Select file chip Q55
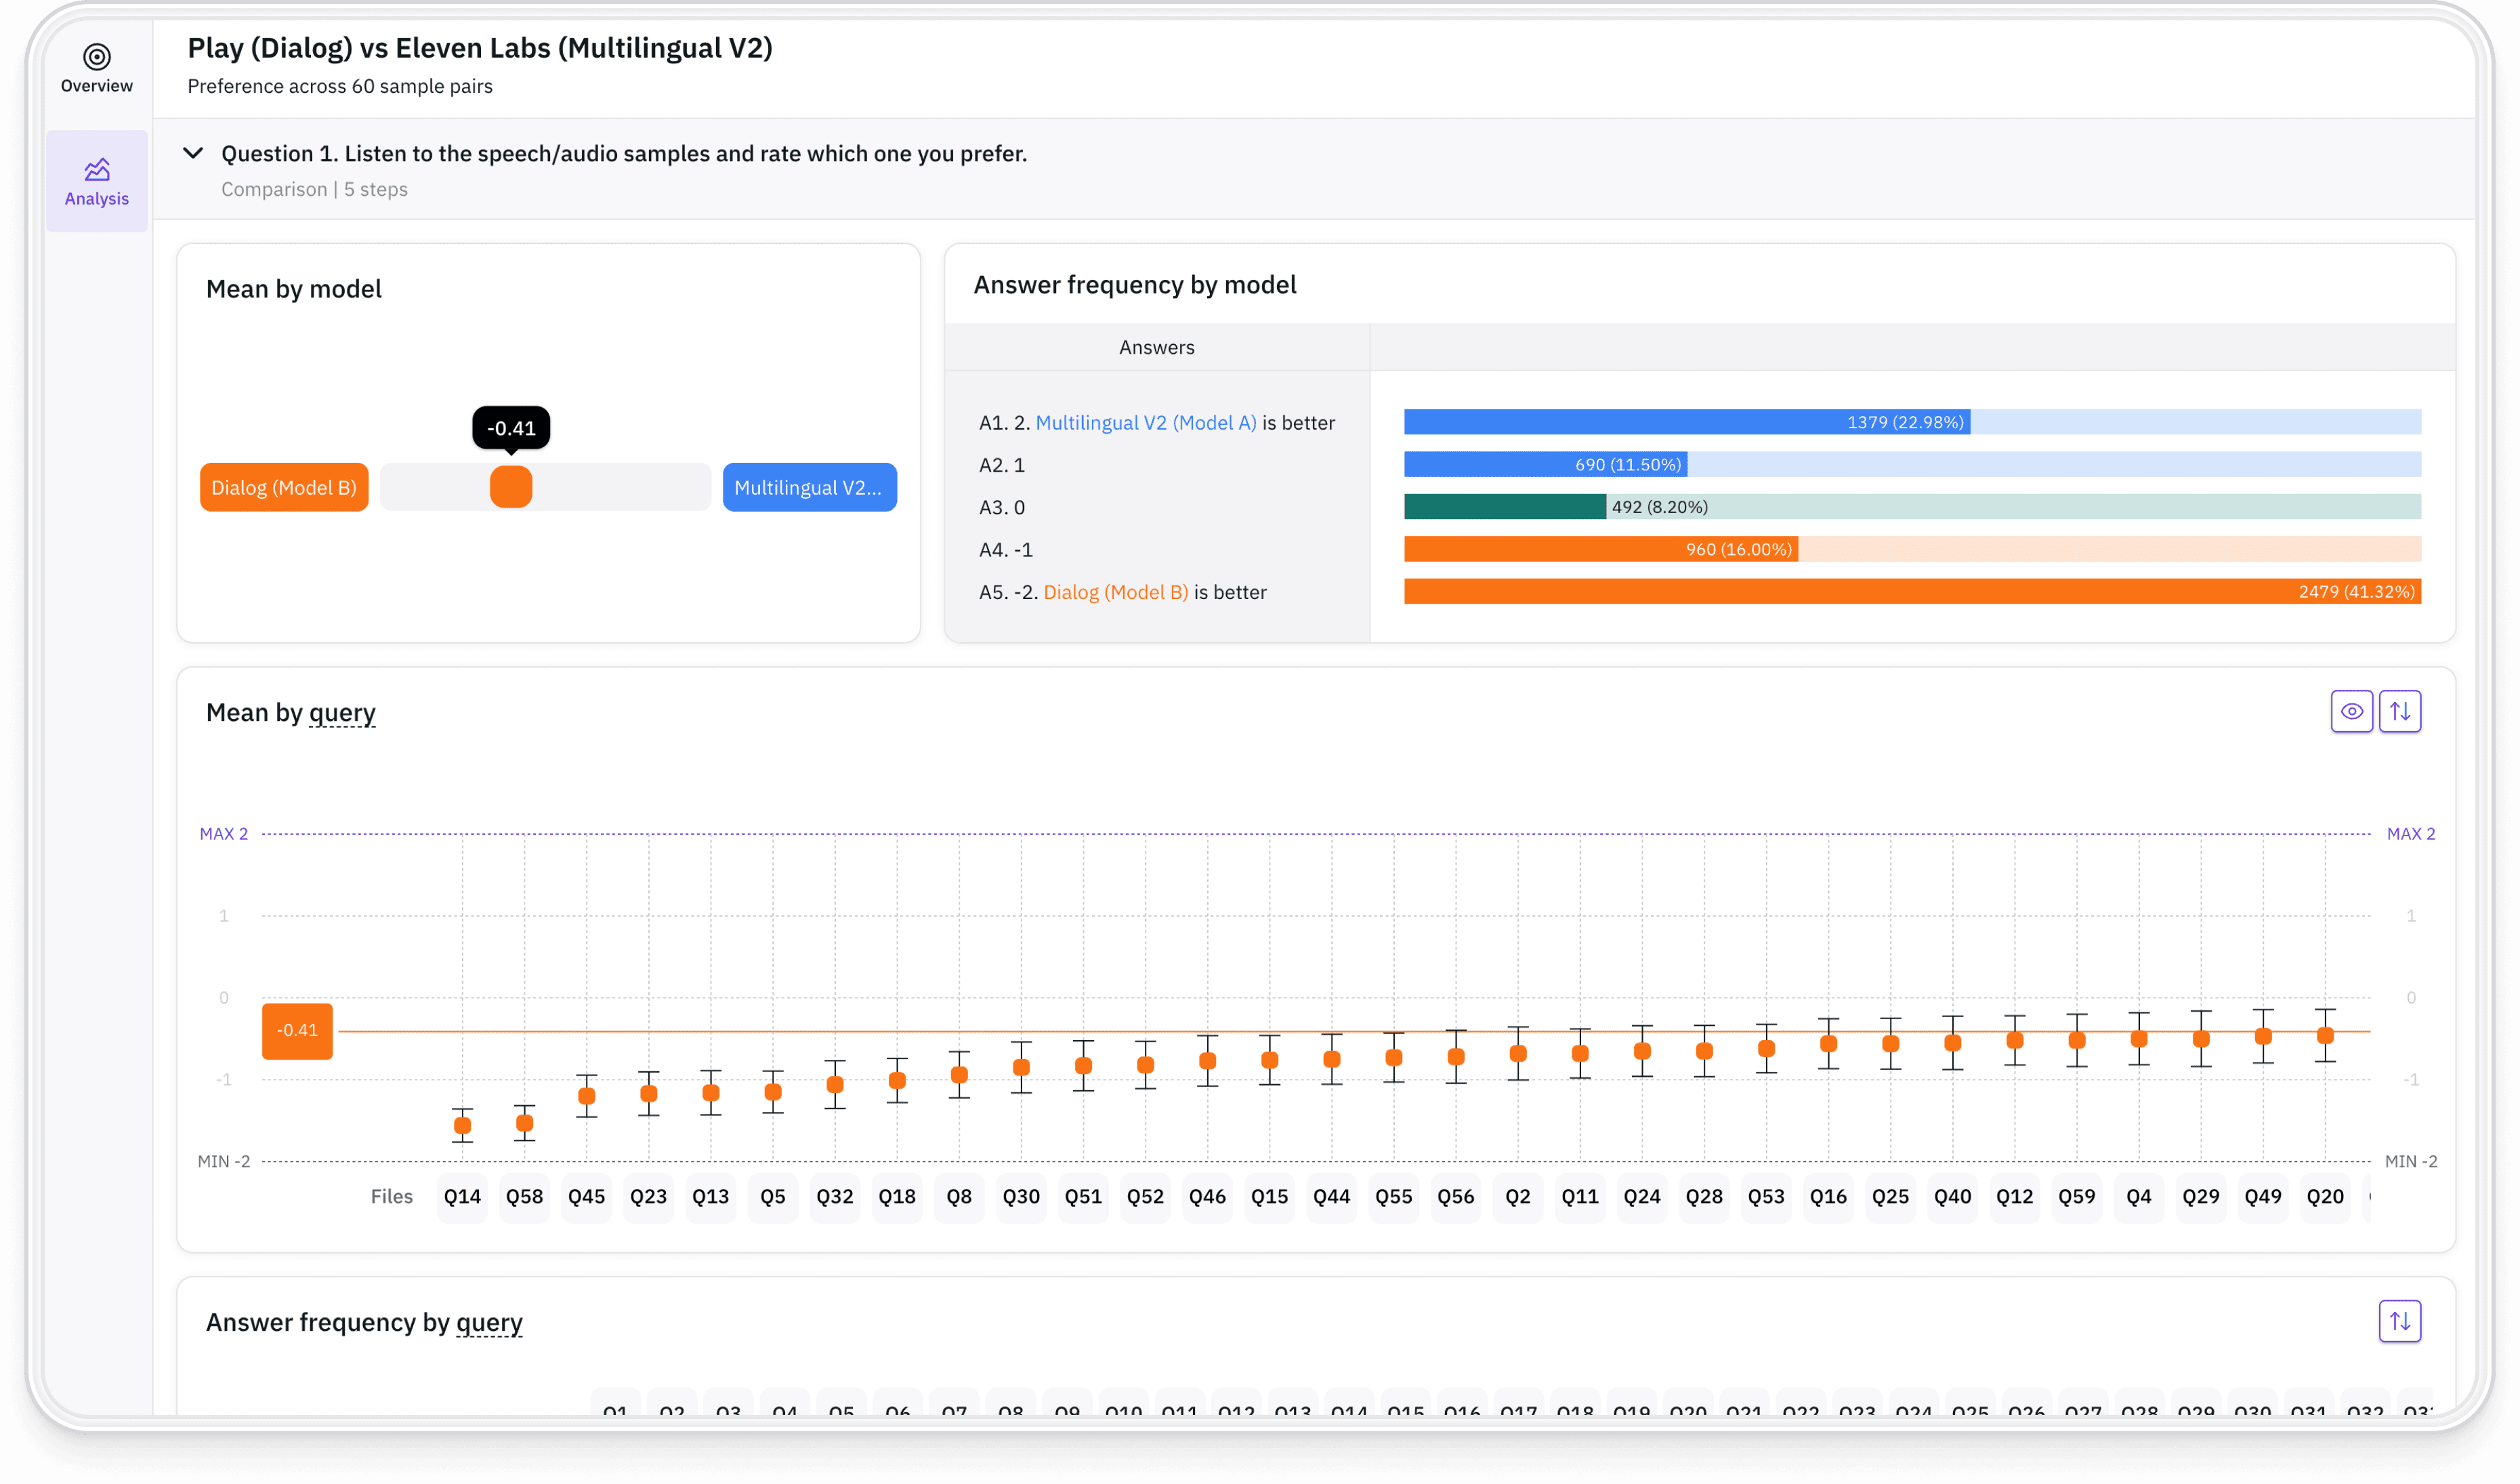This screenshot has width=2520, height=1484. (1394, 1196)
